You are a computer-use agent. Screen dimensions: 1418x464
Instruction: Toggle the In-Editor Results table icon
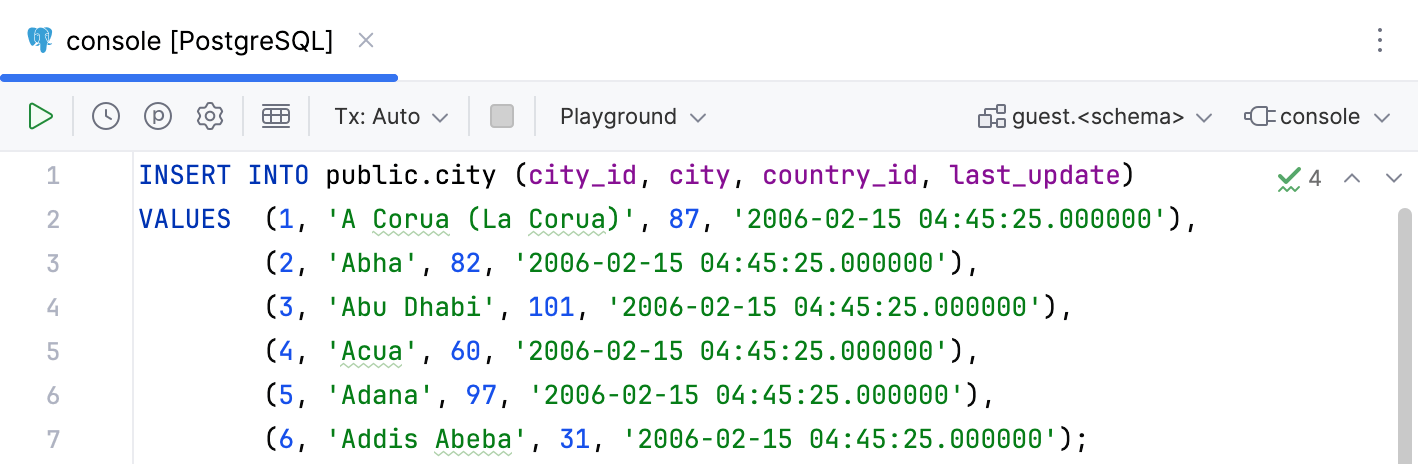[x=276, y=116]
